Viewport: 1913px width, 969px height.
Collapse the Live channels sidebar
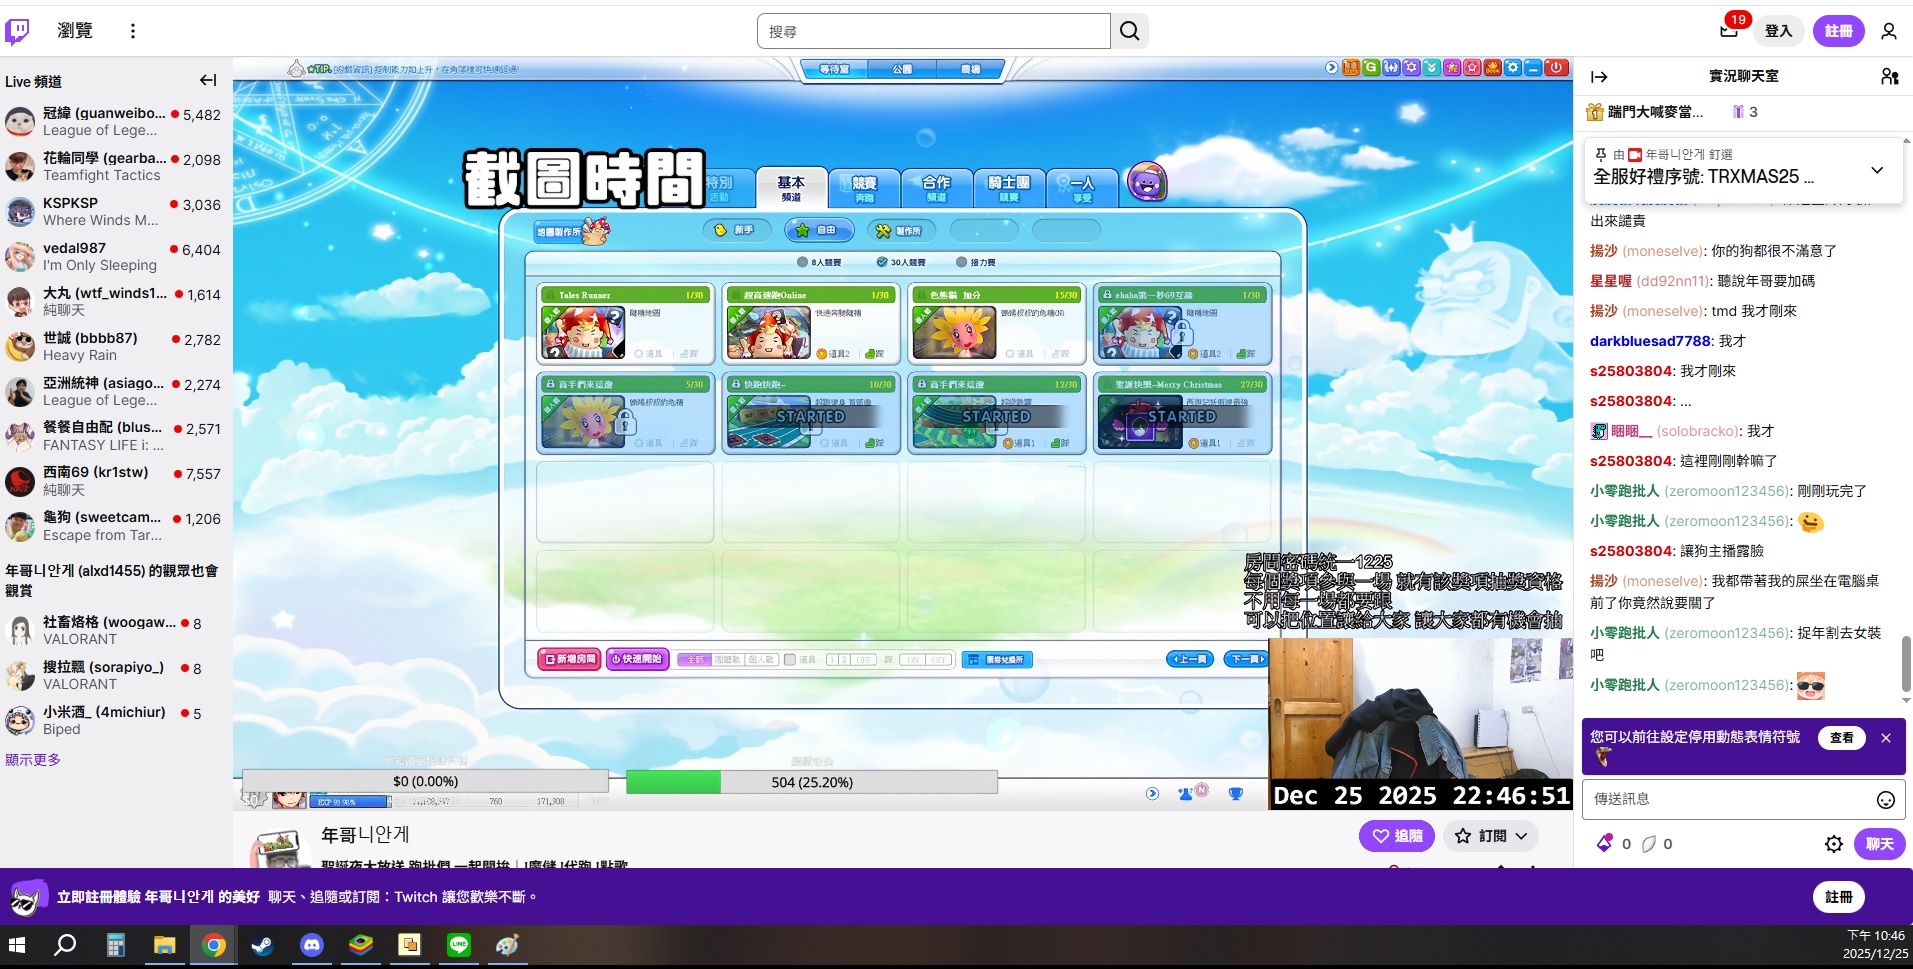tap(208, 80)
